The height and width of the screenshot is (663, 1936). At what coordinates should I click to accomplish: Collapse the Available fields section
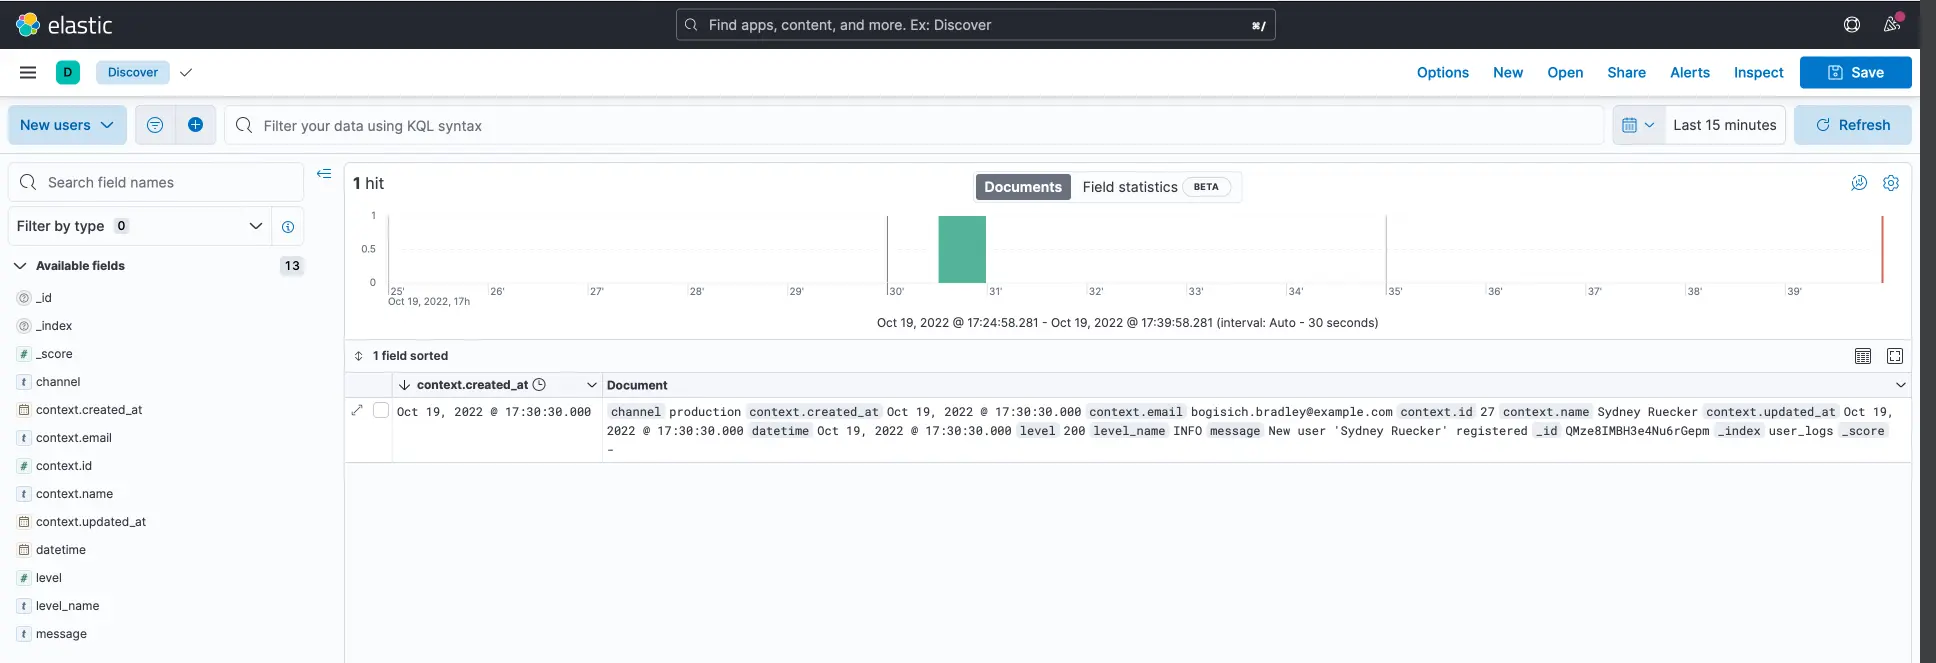[x=20, y=266]
